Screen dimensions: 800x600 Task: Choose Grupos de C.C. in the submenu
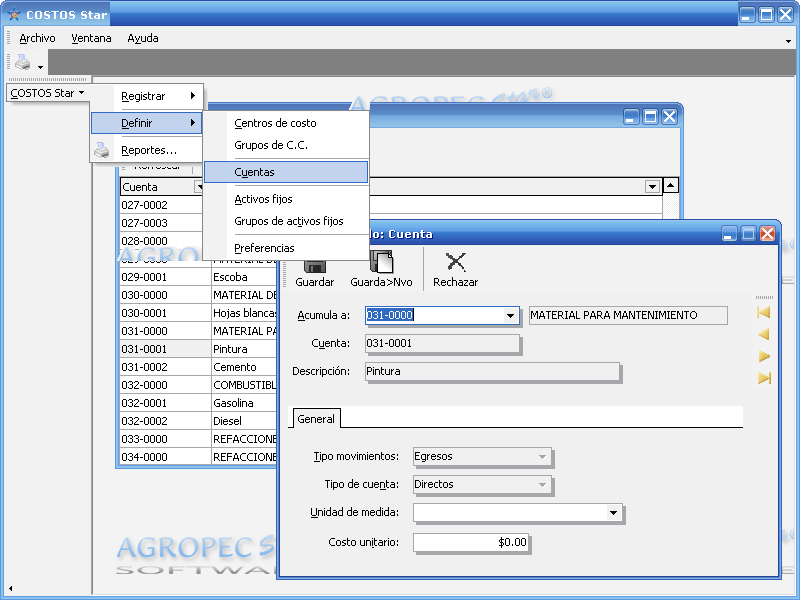(x=286, y=145)
